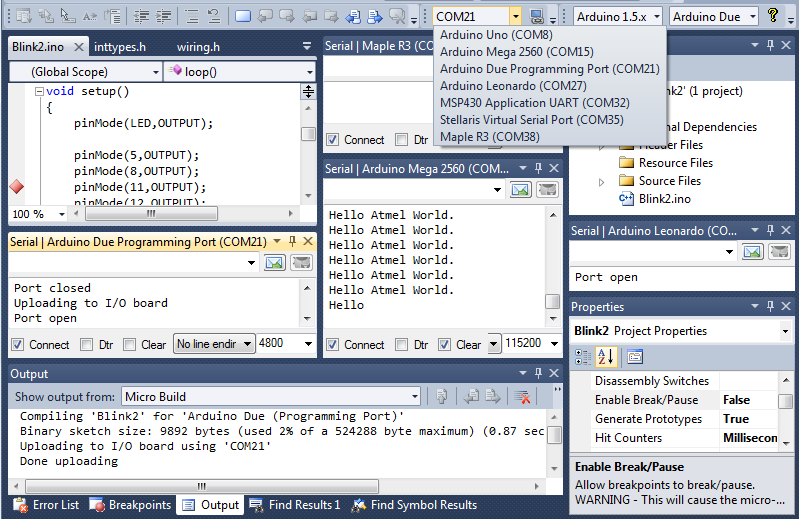Screen dimensions: 799x519
Task: Go to previous bookmark in document icon
Action: (x=353, y=16)
